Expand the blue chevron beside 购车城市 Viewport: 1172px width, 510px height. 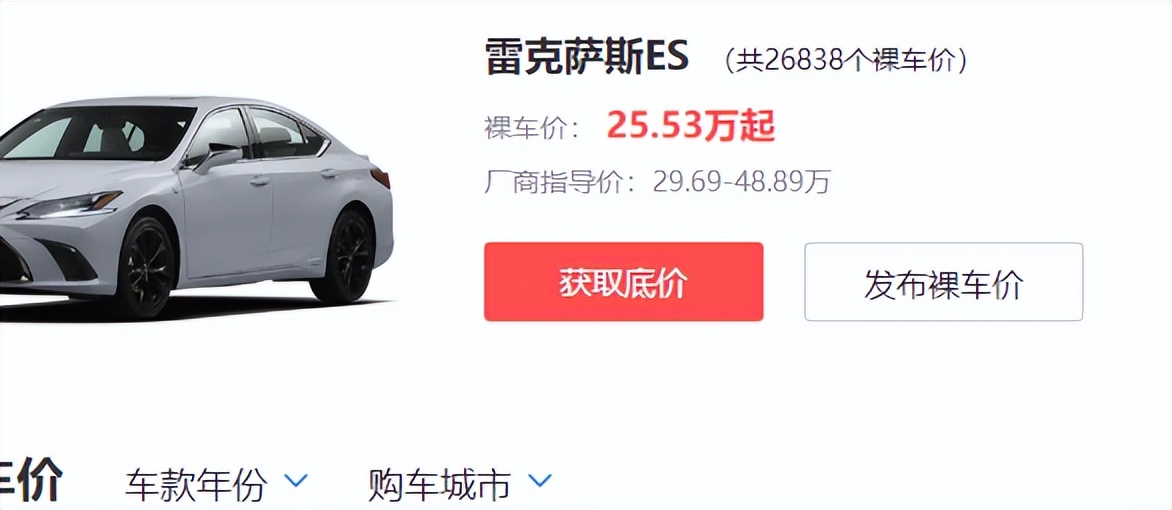(x=540, y=480)
